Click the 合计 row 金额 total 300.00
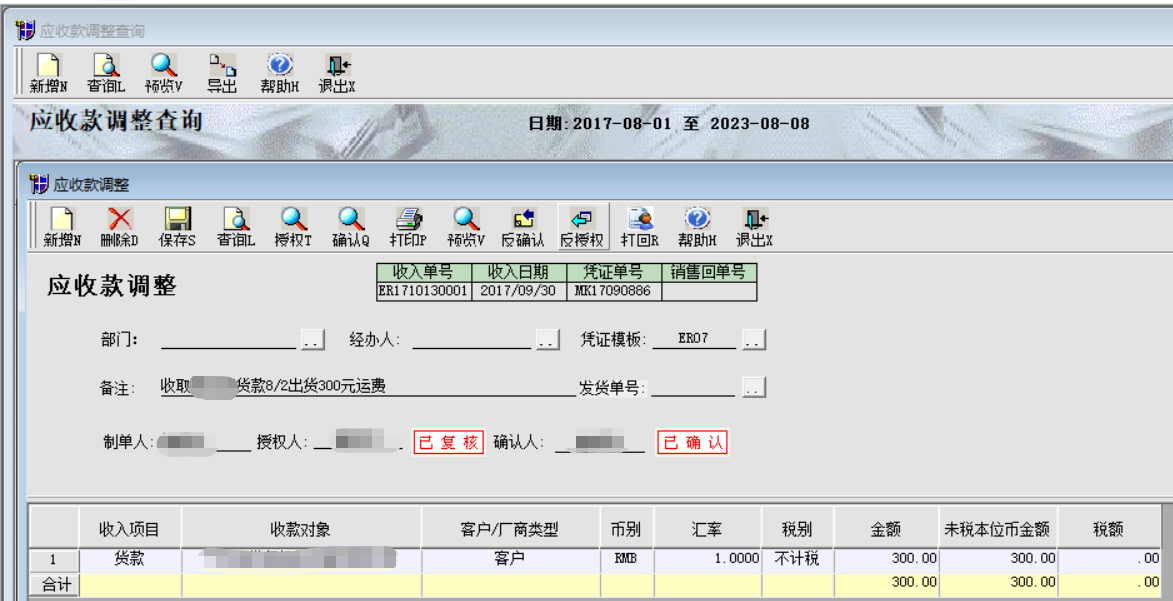 coord(886,583)
